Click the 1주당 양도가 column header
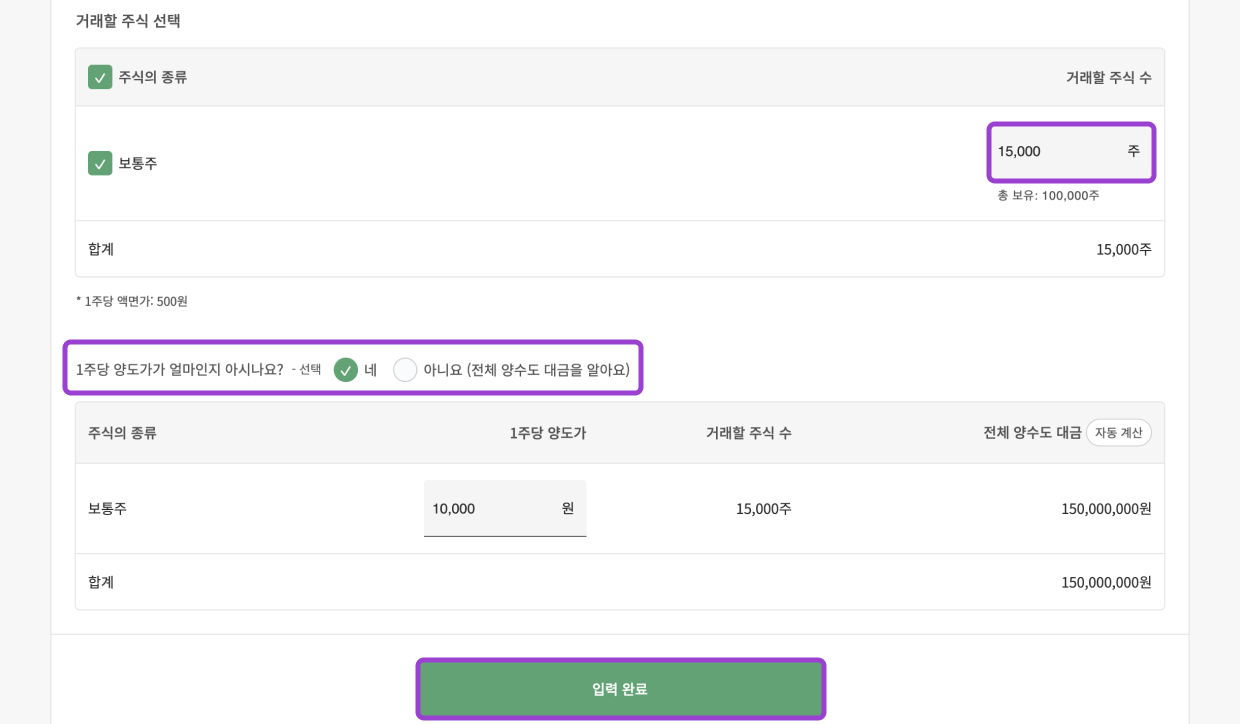1240x724 pixels. point(547,433)
